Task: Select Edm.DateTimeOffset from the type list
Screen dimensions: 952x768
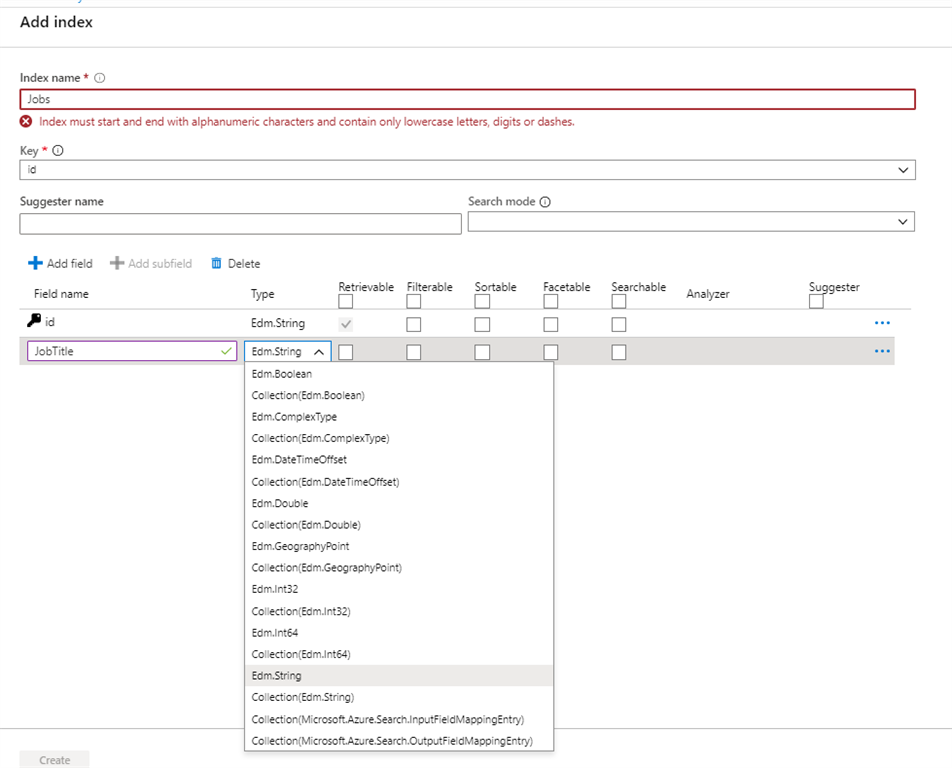Action: (x=299, y=460)
